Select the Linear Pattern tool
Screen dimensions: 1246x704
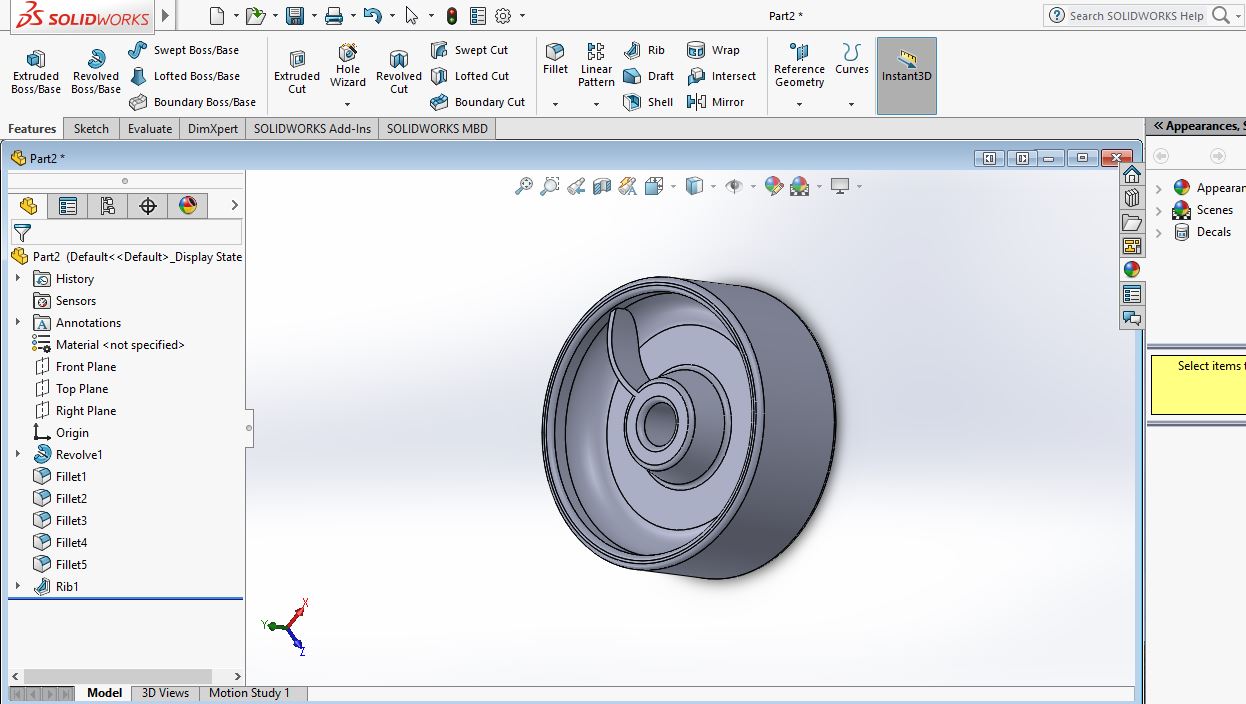point(596,65)
